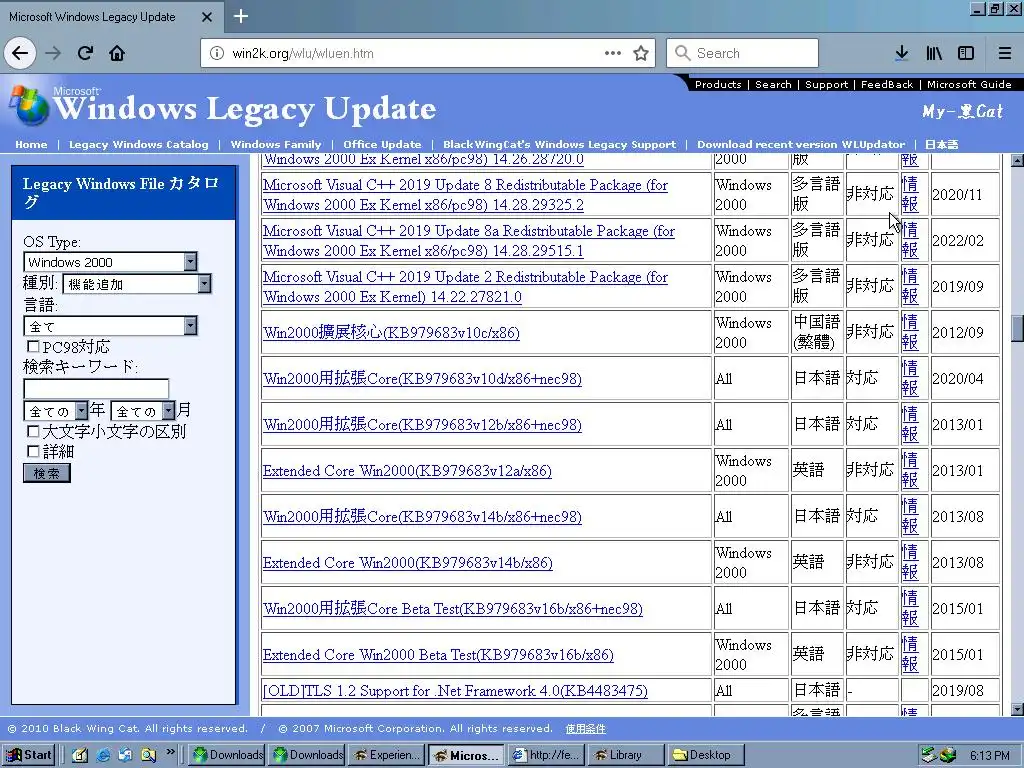This screenshot has height=768, width=1024.
Task: Switch to Library taskbar window
Action: (626, 755)
